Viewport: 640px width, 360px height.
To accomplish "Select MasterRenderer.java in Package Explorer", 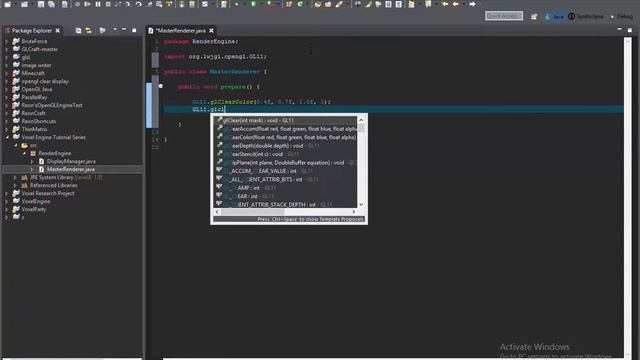I will [71, 169].
